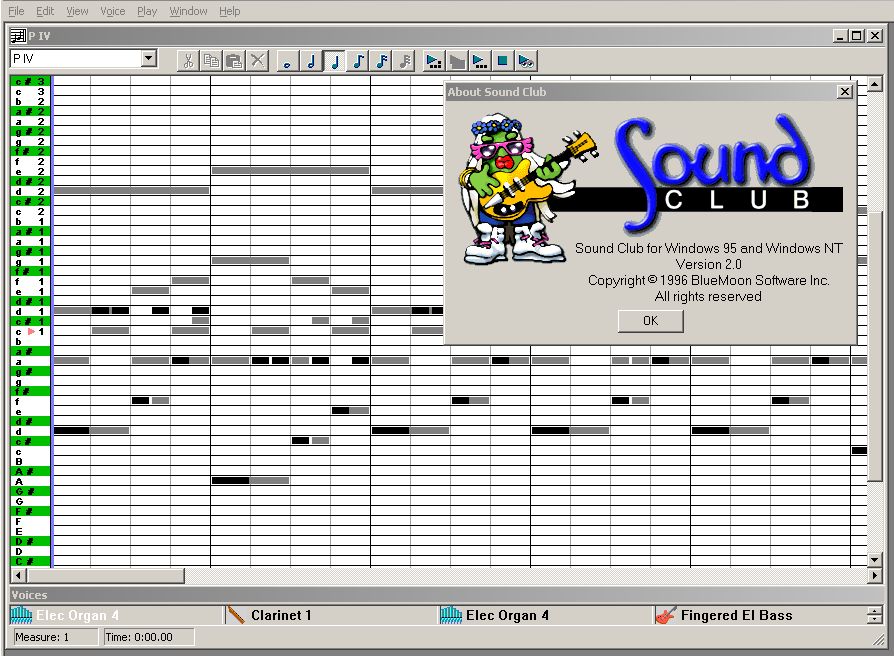Toggle the quarter note duration button
This screenshot has height=656, width=894.
pos(335,61)
